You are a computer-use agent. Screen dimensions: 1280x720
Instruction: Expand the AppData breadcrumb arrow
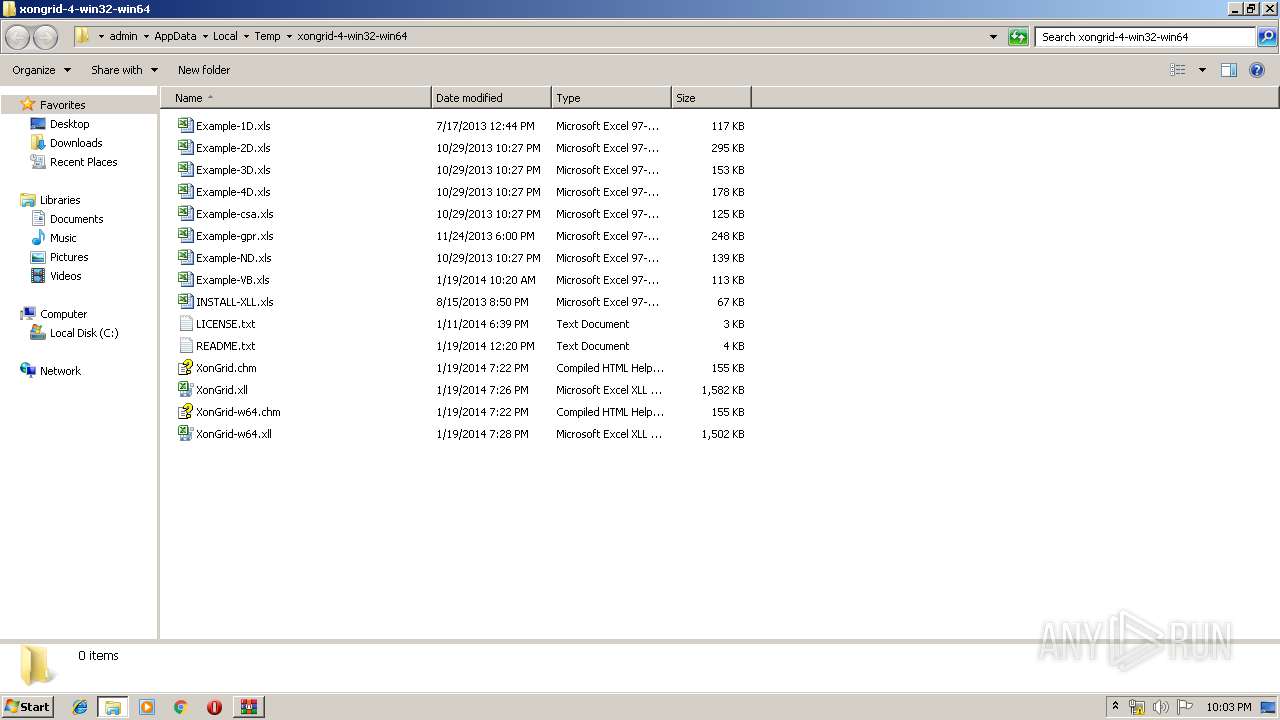pyautogui.click(x=205, y=37)
